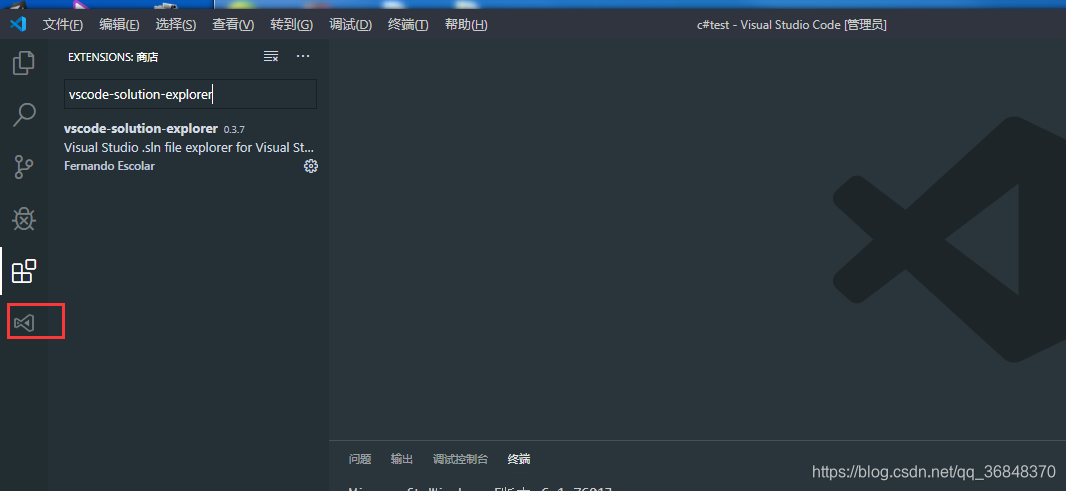The image size is (1066, 491).
Task: Select the vscode-solution-explorer extension title
Action: click(141, 129)
